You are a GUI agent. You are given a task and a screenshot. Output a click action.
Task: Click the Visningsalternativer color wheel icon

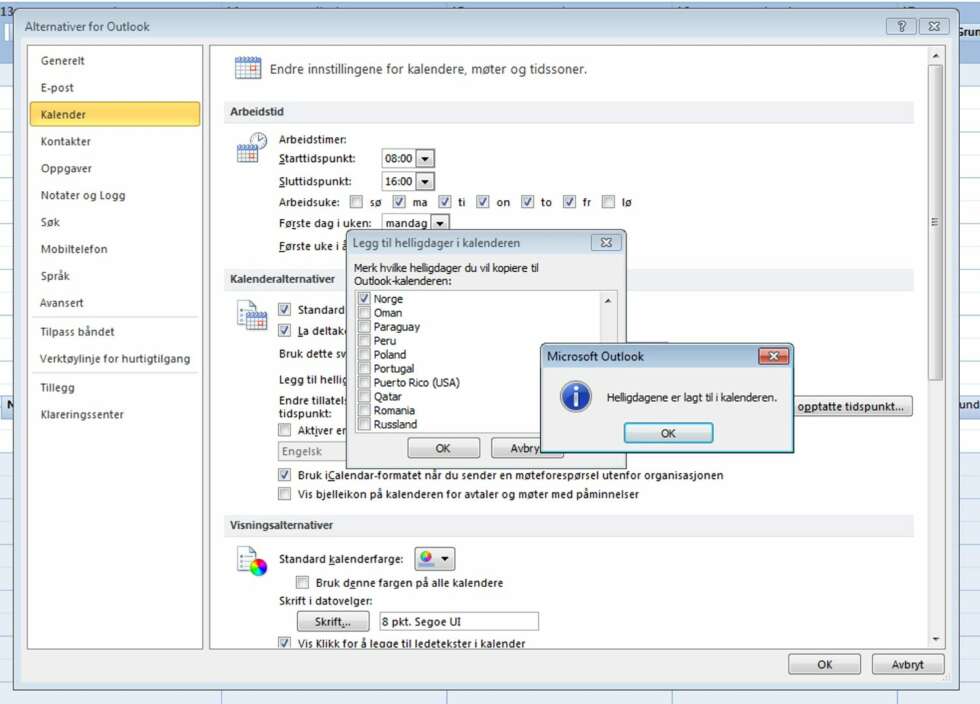pos(251,560)
